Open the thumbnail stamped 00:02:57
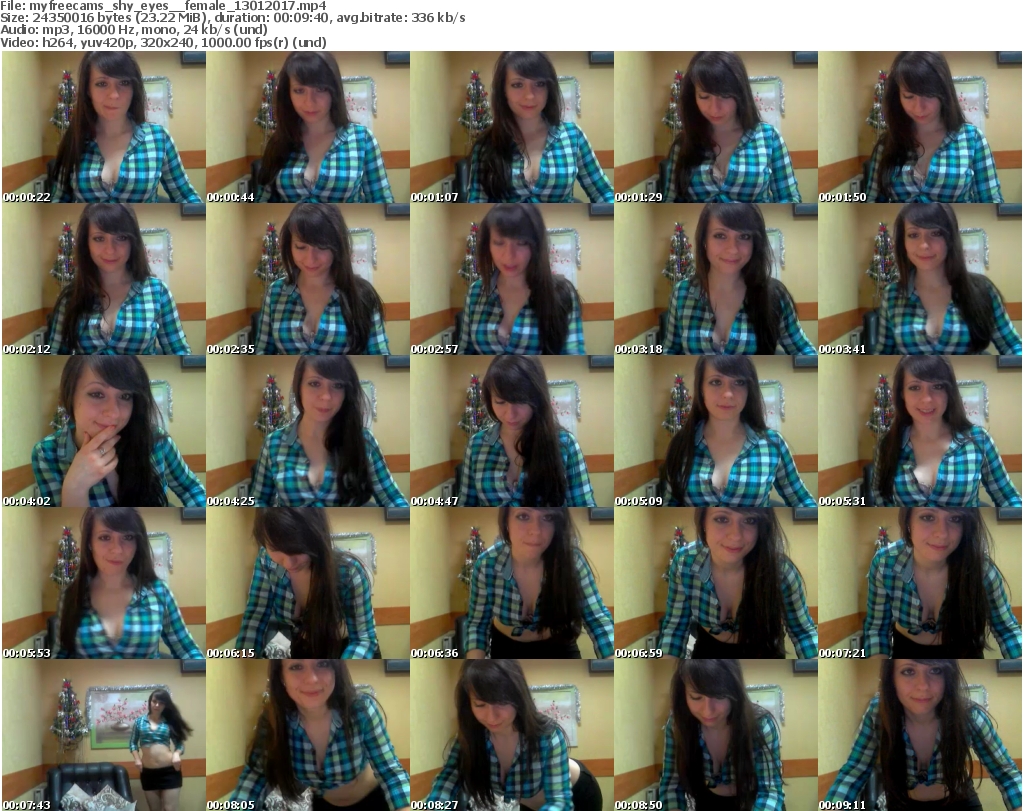Image resolution: width=1024 pixels, height=811 pixels. 512,279
